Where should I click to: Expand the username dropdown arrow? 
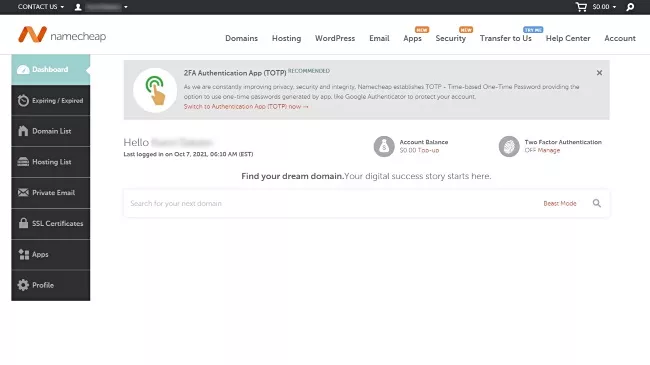pyautogui.click(x=126, y=7)
